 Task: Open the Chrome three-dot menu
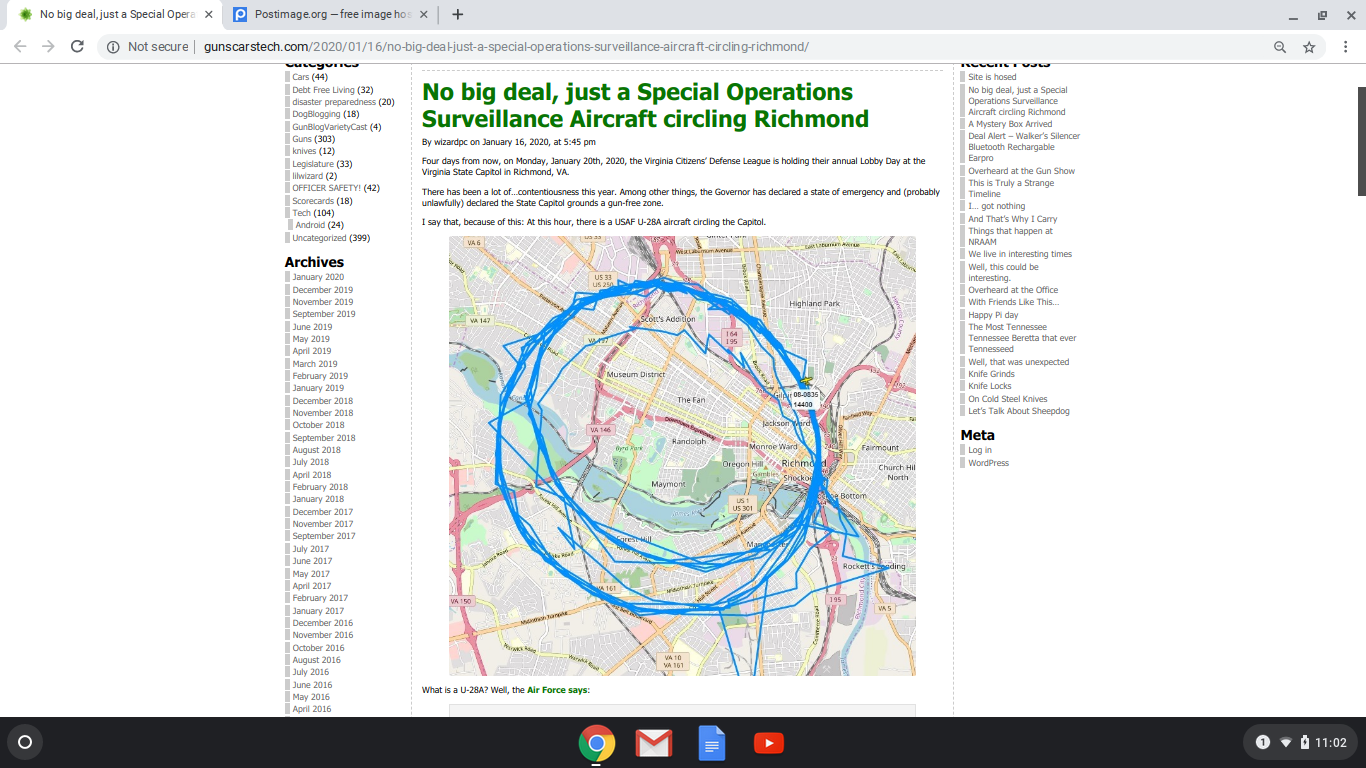point(1345,47)
